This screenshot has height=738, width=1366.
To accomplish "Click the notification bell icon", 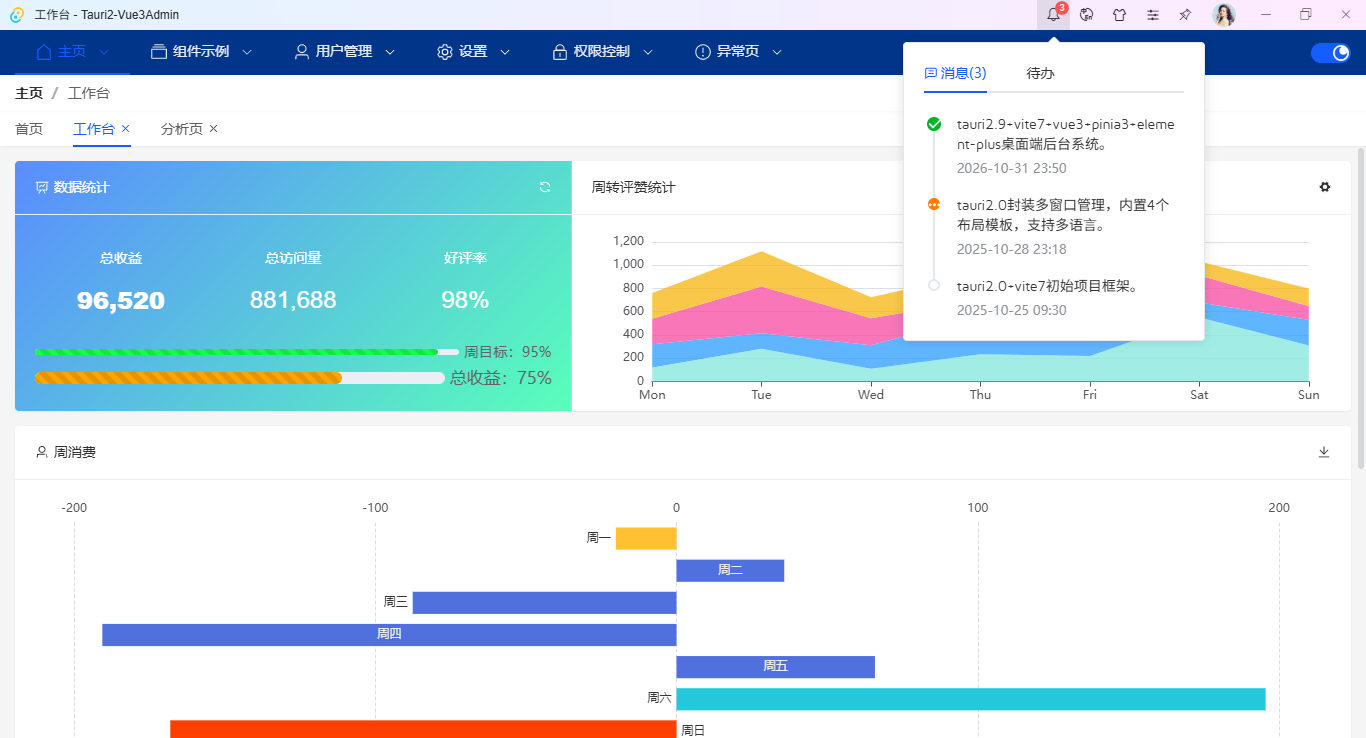I will click(1053, 15).
